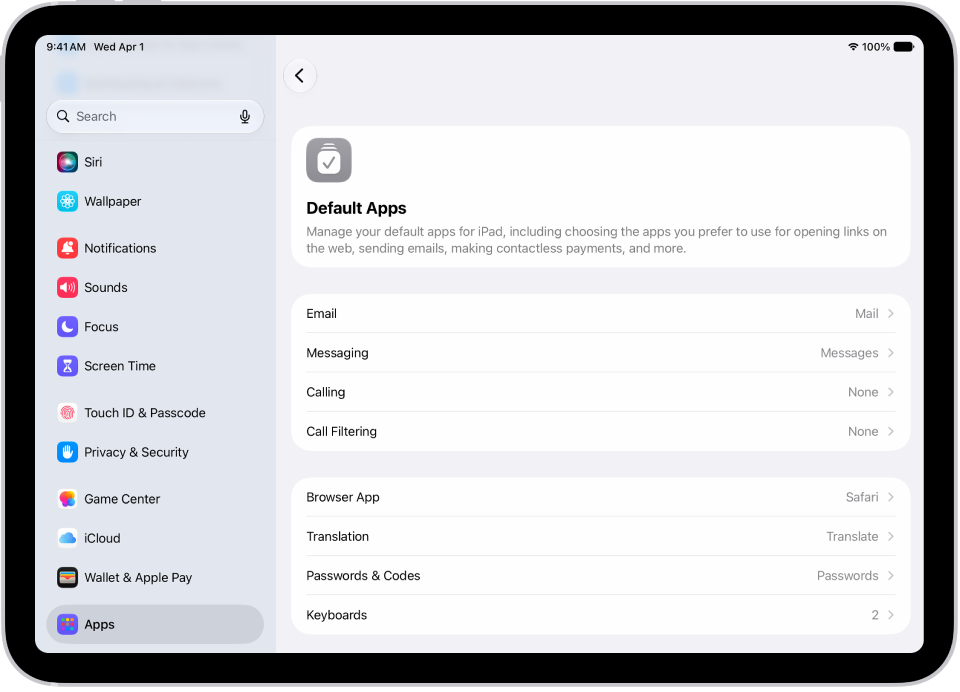Tap the iCloud label
Viewport: 960px width, 692px height.
(x=102, y=538)
